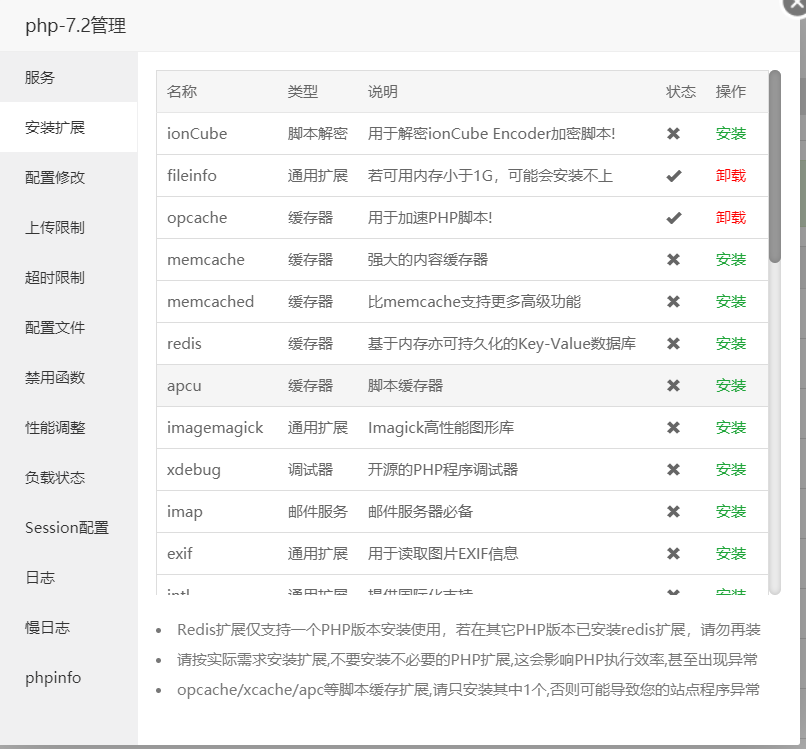Viewport: 806px width, 749px height.
Task: Click the xdebug status cross icon
Action: [x=673, y=469]
